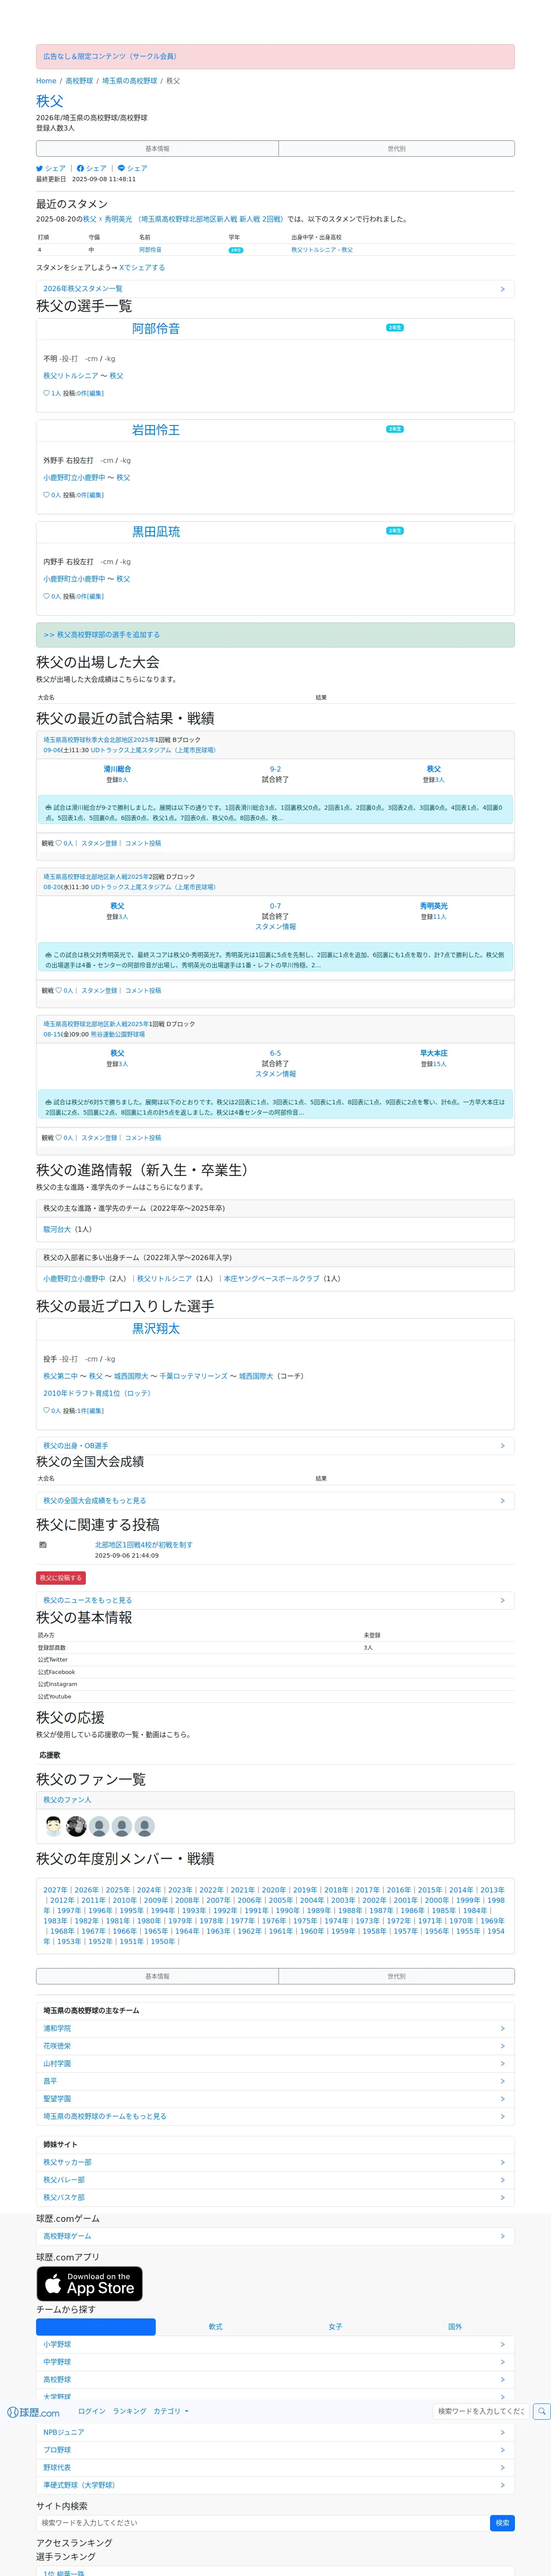Open the 浦和学院 team row
Screen dimensions: 551x2576
point(275,2029)
